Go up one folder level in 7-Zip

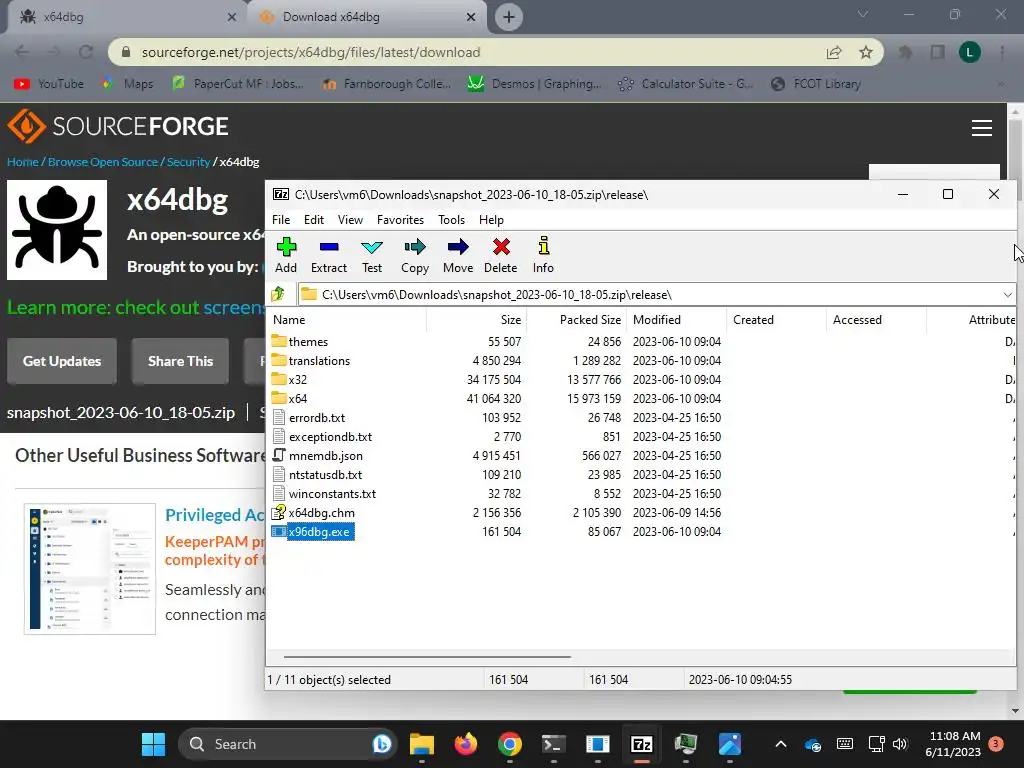pos(278,295)
